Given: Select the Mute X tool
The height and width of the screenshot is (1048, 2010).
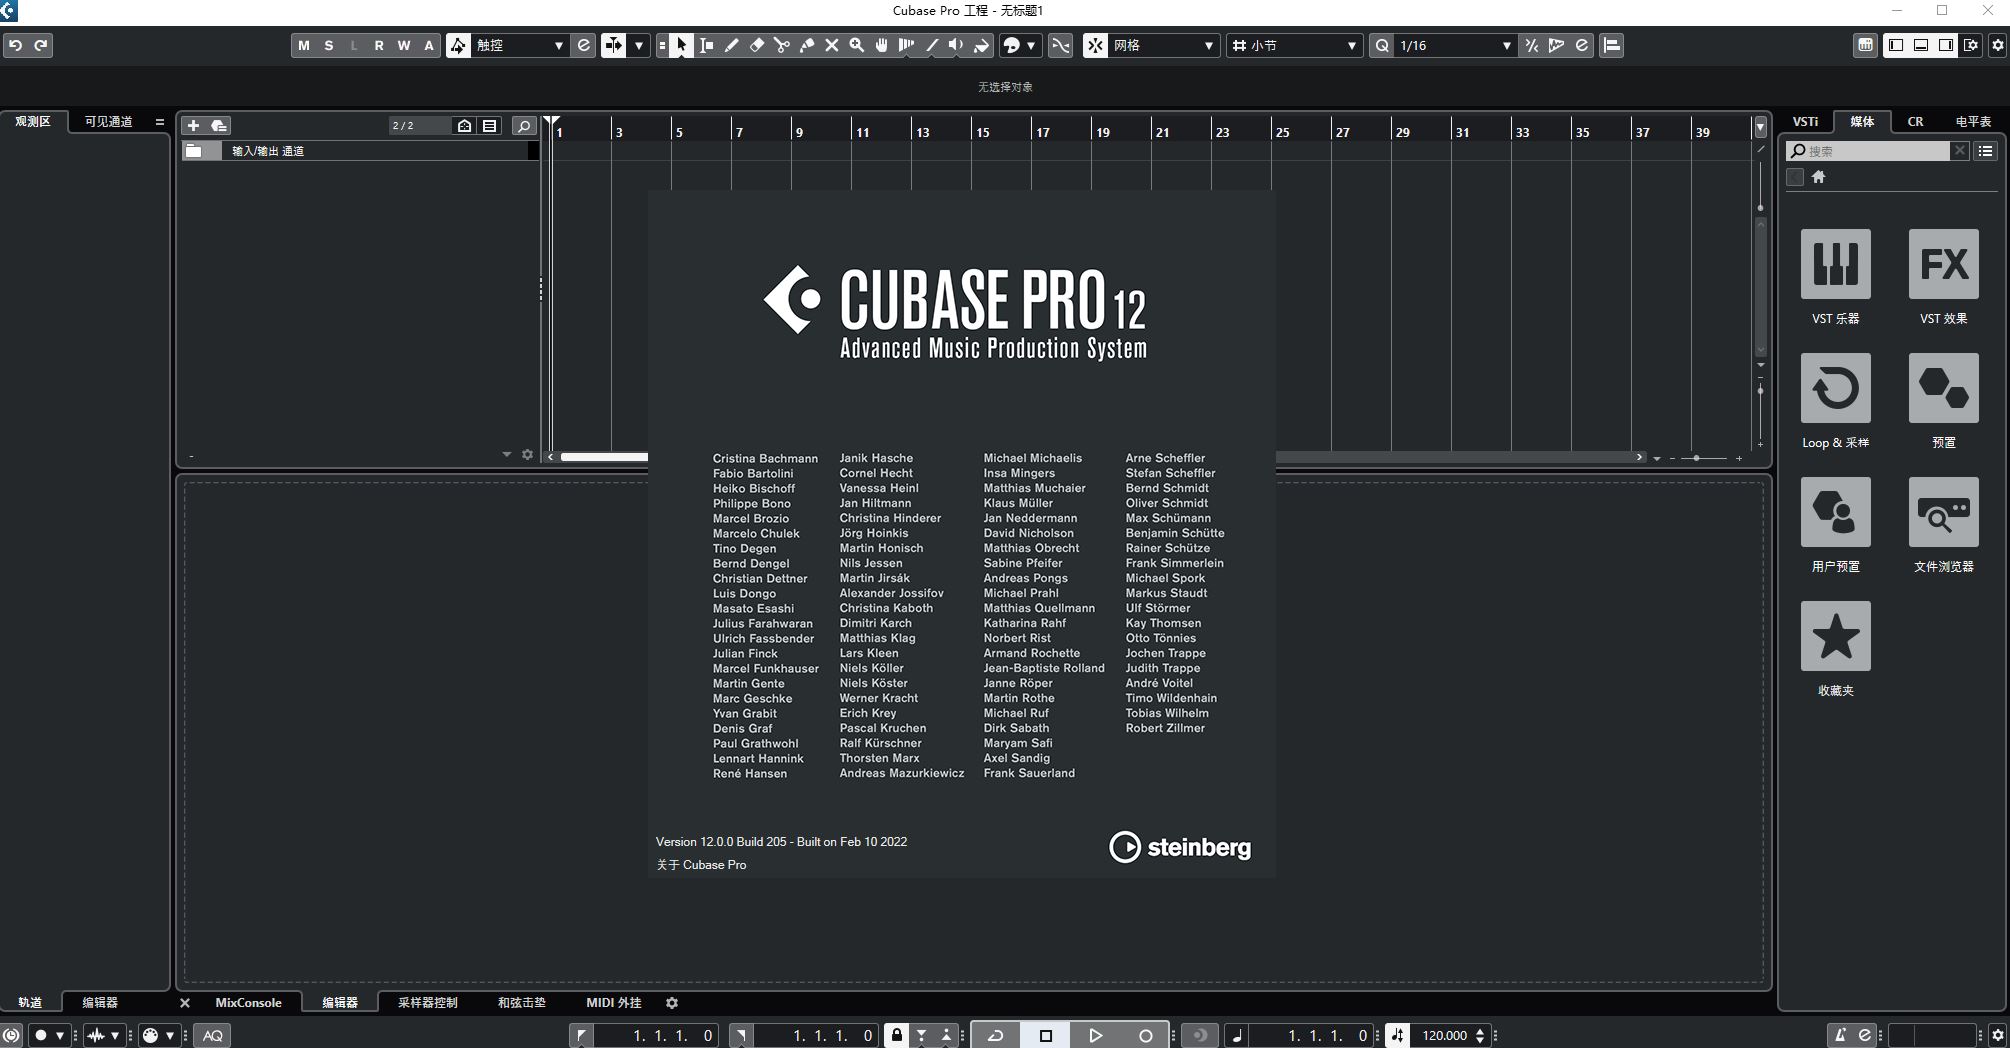Looking at the screenshot, I should pyautogui.click(x=831, y=45).
